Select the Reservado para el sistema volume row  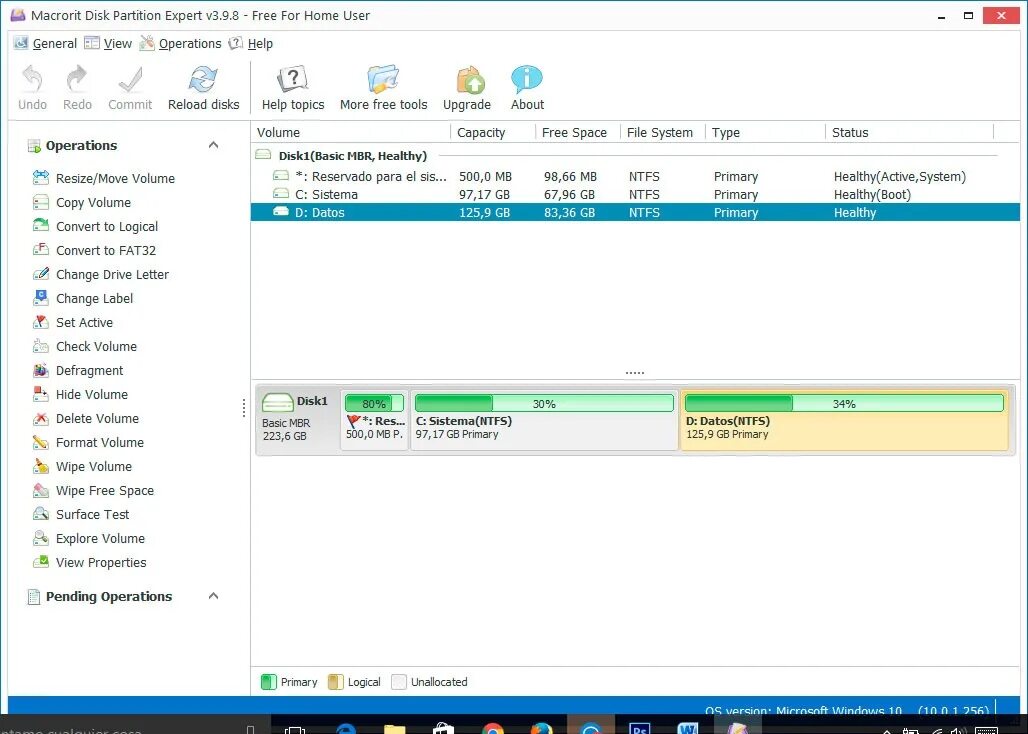pos(635,176)
